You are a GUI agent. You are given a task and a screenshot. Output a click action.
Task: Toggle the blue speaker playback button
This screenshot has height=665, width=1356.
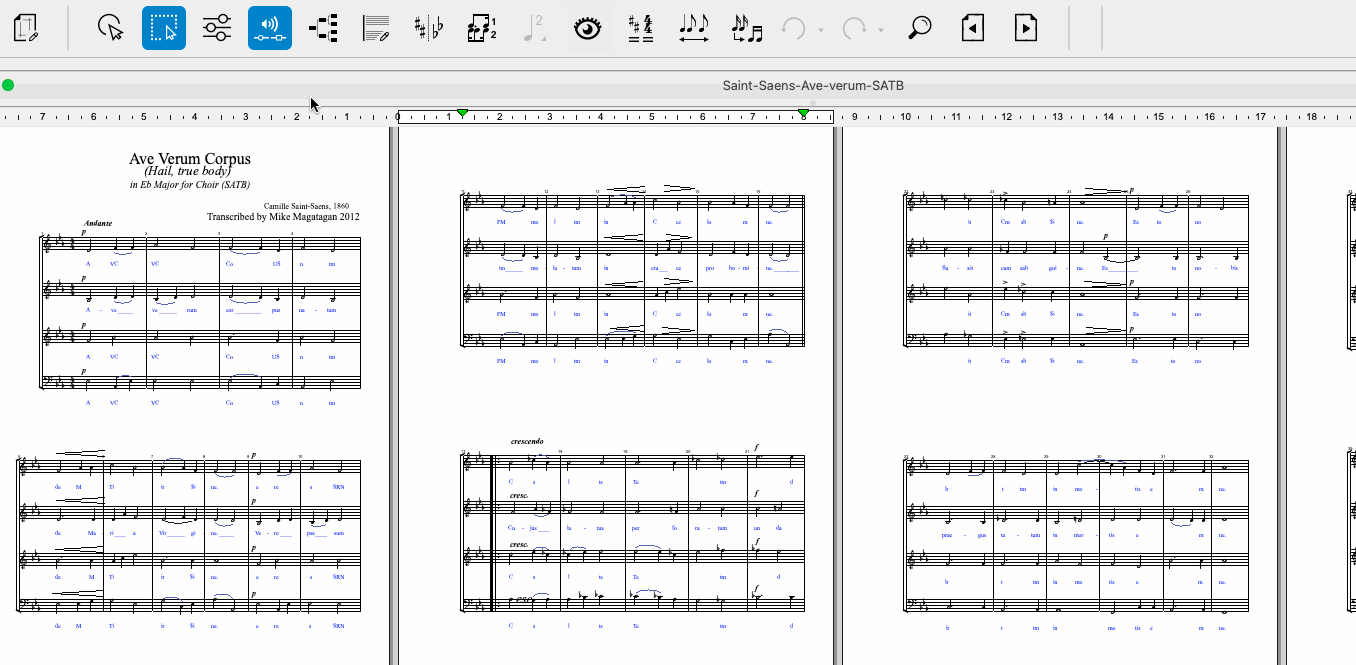click(x=270, y=28)
